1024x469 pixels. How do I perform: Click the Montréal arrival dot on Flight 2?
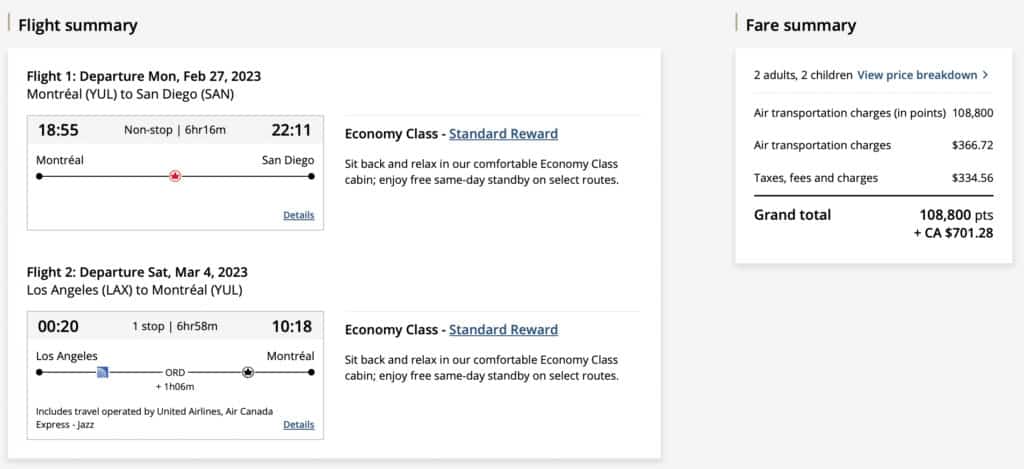point(312,372)
